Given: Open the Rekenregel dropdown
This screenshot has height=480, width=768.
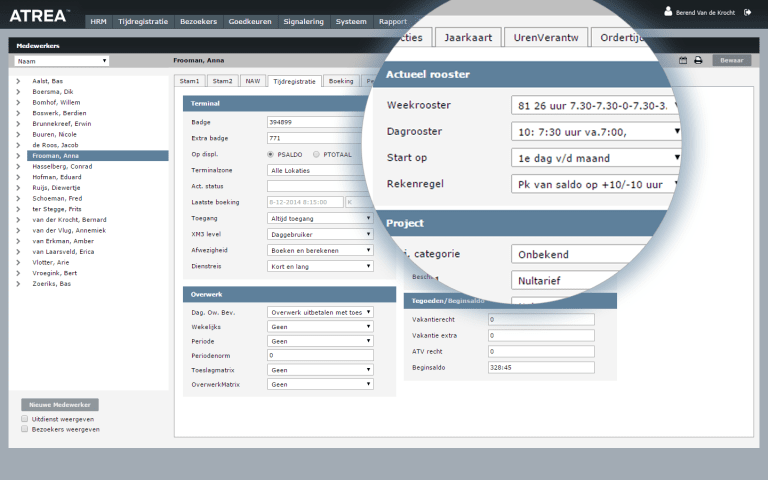Looking at the screenshot, I should (596, 184).
